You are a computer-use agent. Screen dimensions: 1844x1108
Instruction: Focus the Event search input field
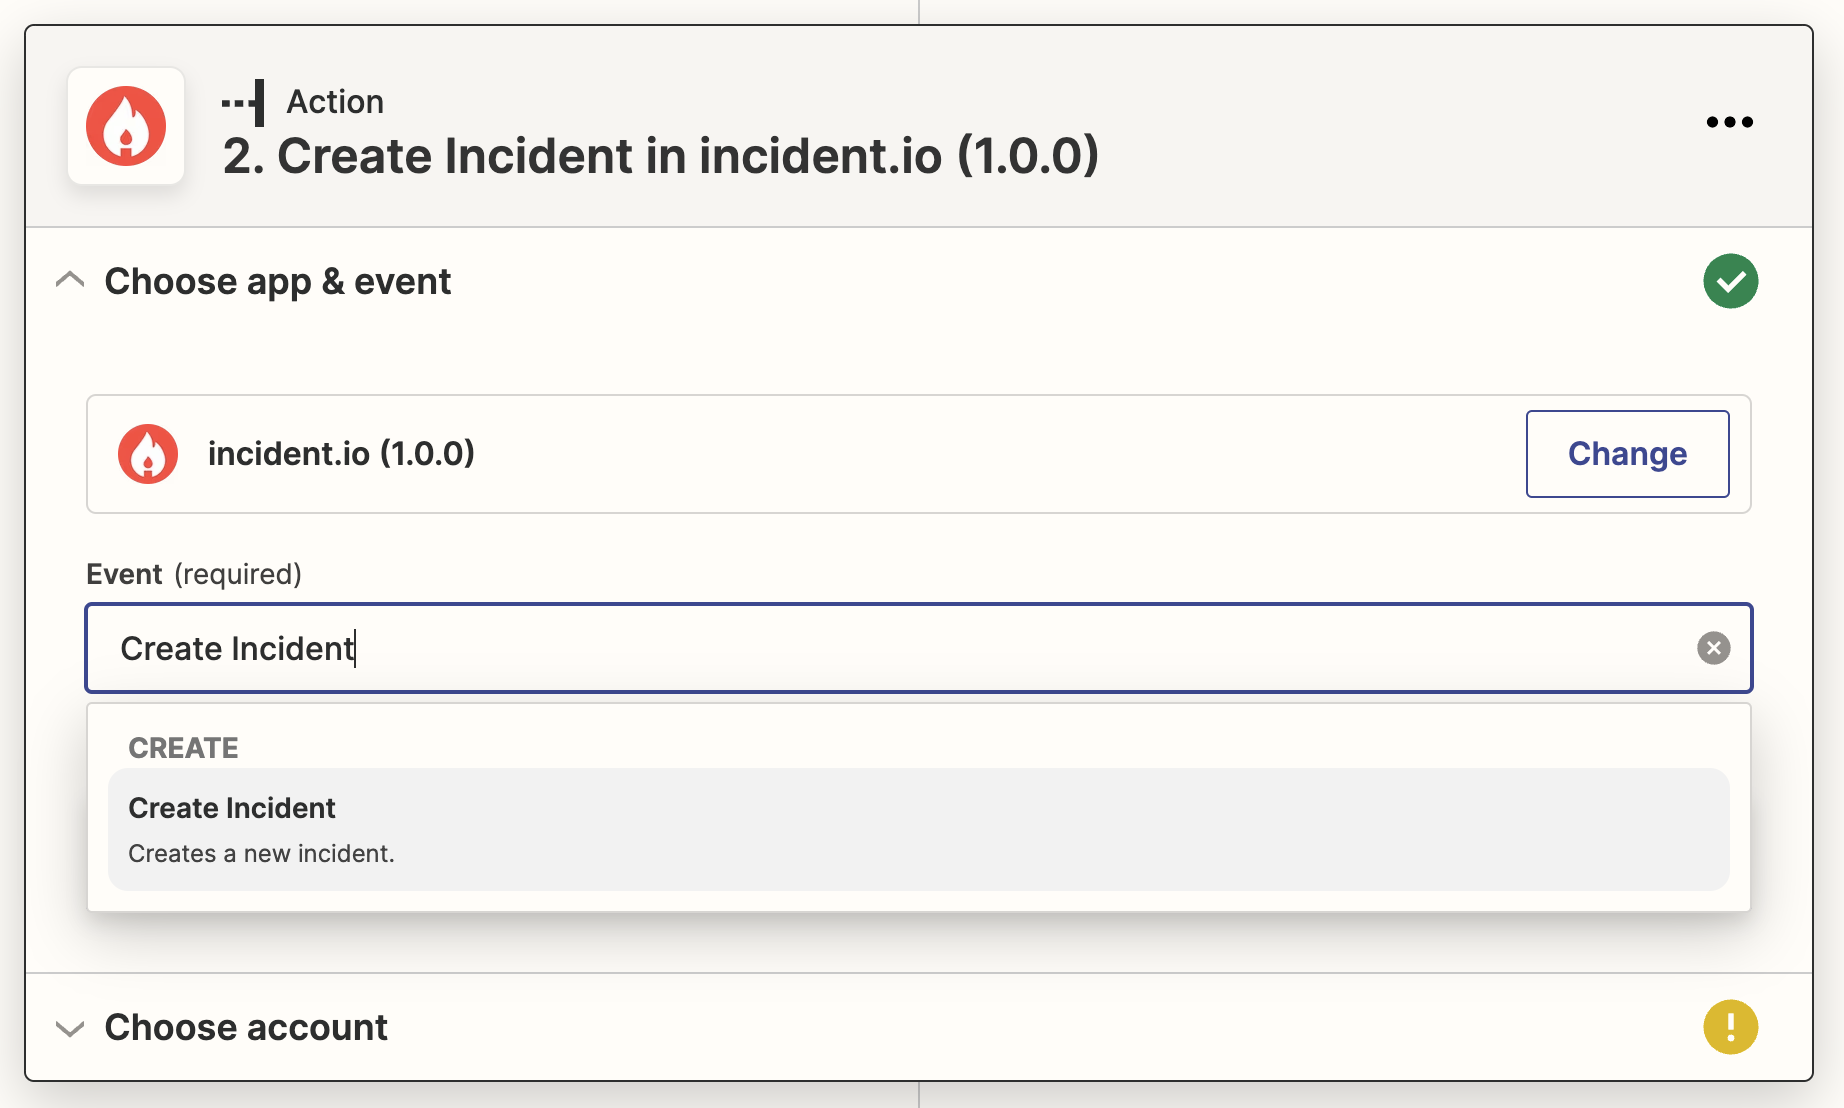(x=900, y=648)
